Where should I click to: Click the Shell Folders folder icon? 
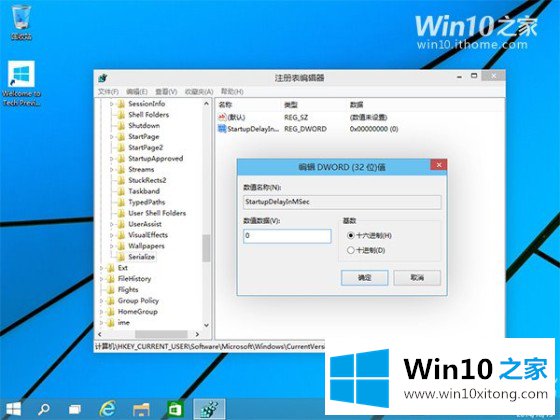point(121,114)
